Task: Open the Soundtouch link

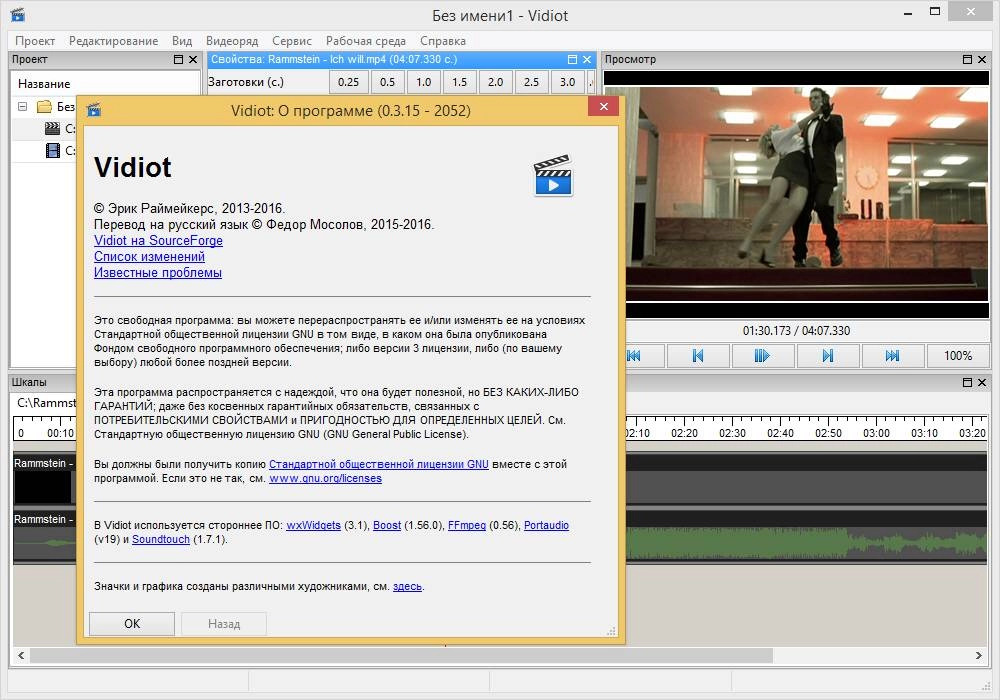Action: [161, 539]
